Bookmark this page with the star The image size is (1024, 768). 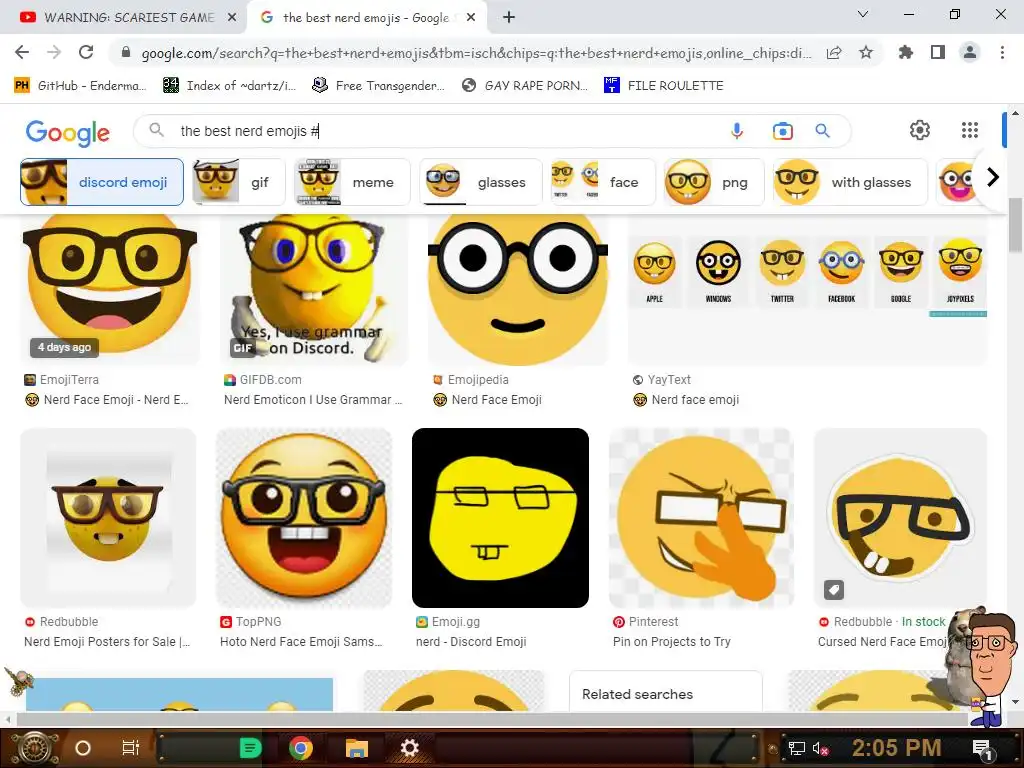point(866,52)
